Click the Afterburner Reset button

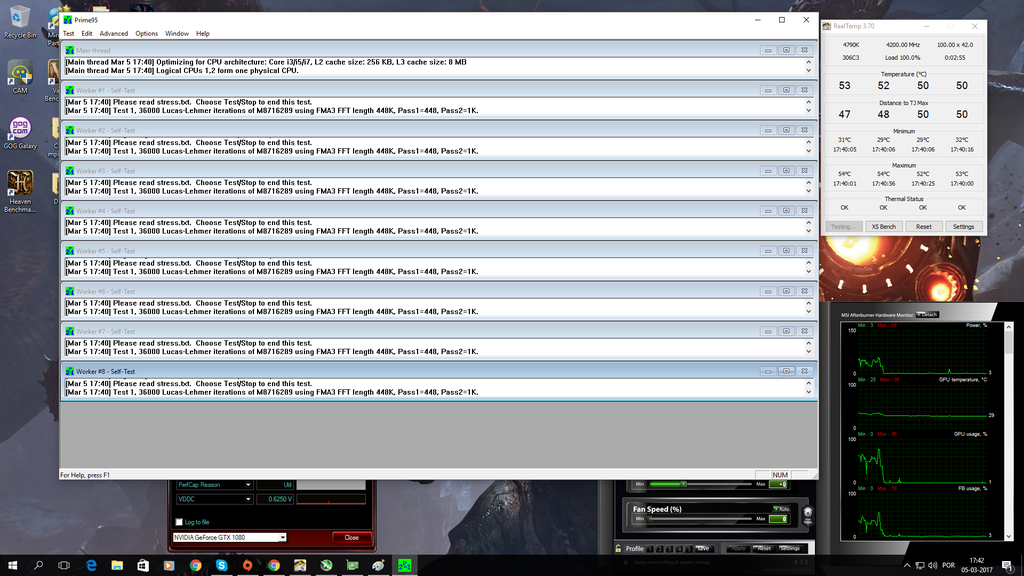pos(763,549)
